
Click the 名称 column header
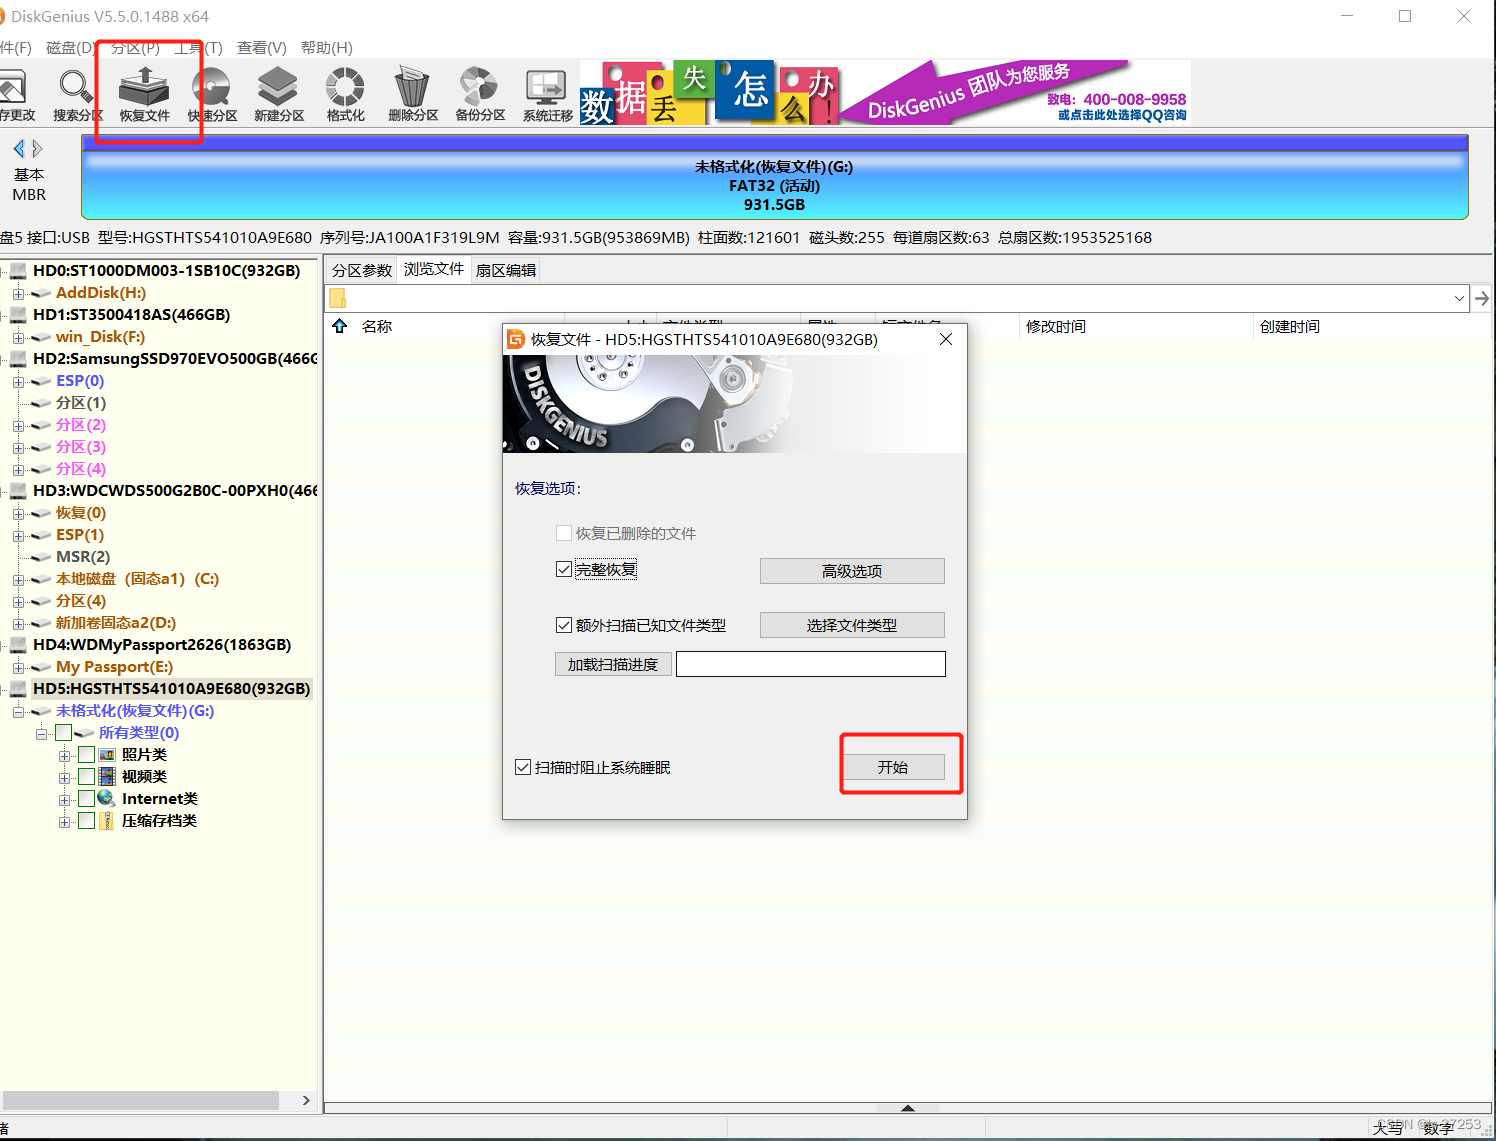click(377, 326)
